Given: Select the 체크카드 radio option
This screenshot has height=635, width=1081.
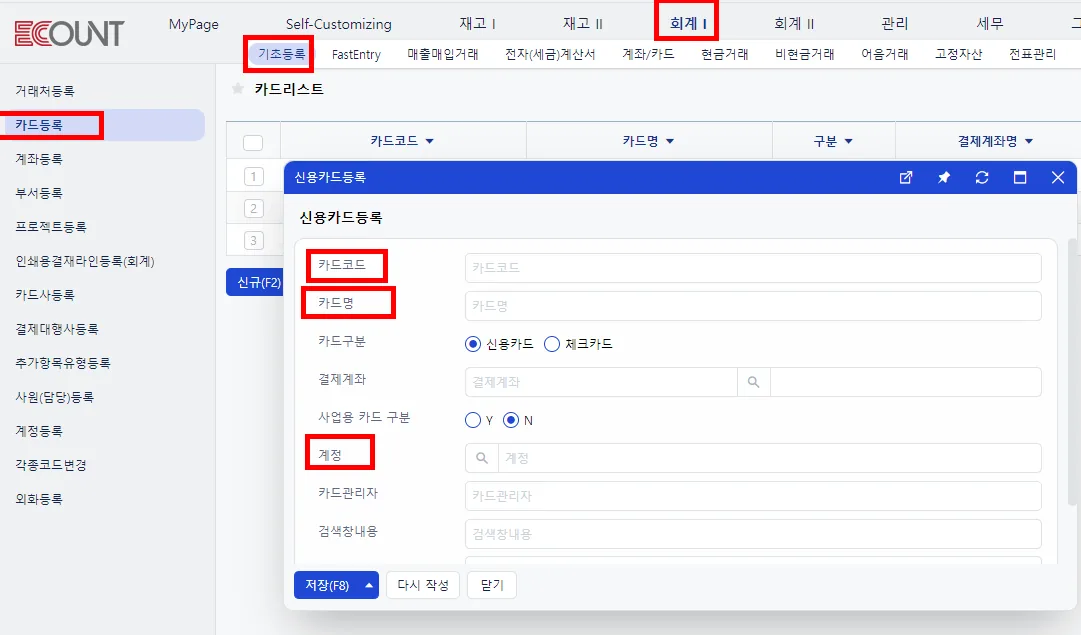Looking at the screenshot, I should 552,344.
